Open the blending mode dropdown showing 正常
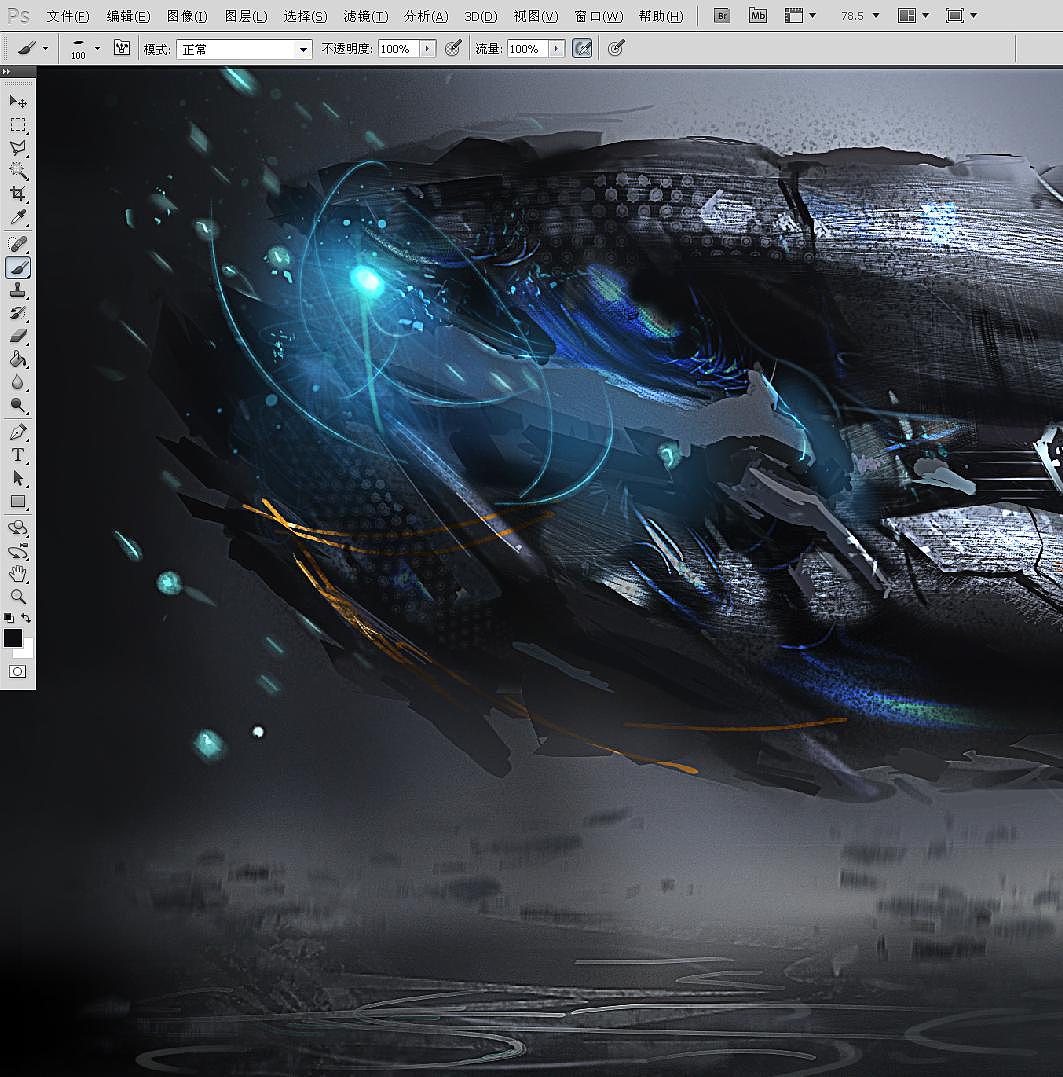 click(x=244, y=49)
